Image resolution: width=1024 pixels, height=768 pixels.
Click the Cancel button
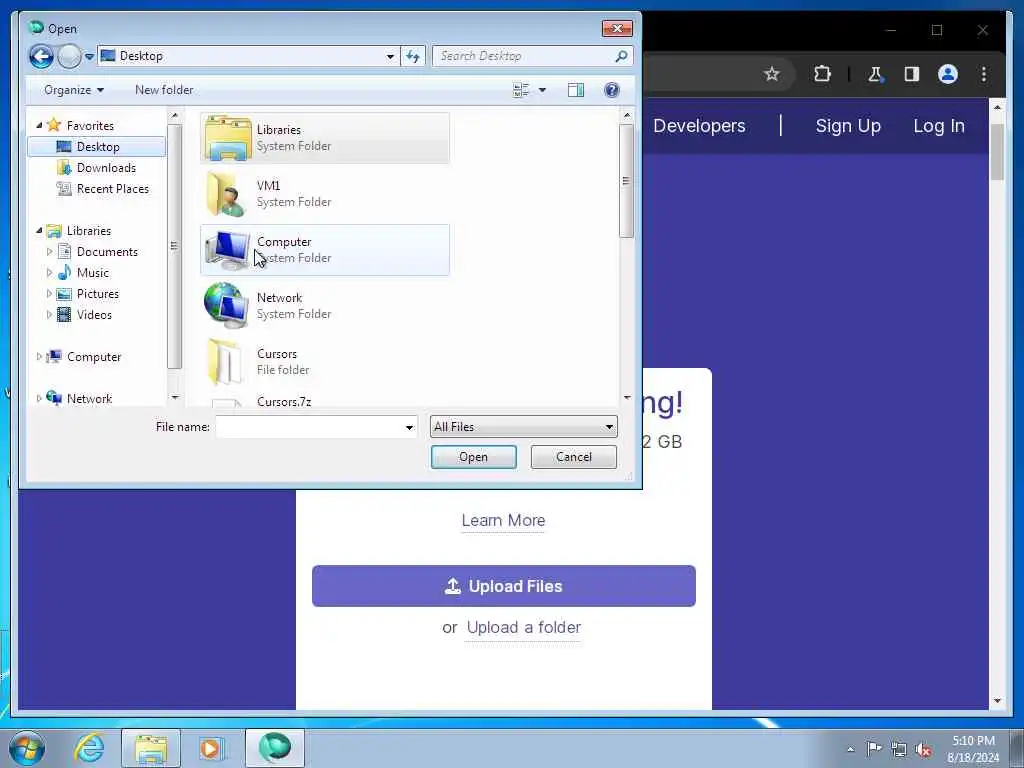tap(573, 457)
